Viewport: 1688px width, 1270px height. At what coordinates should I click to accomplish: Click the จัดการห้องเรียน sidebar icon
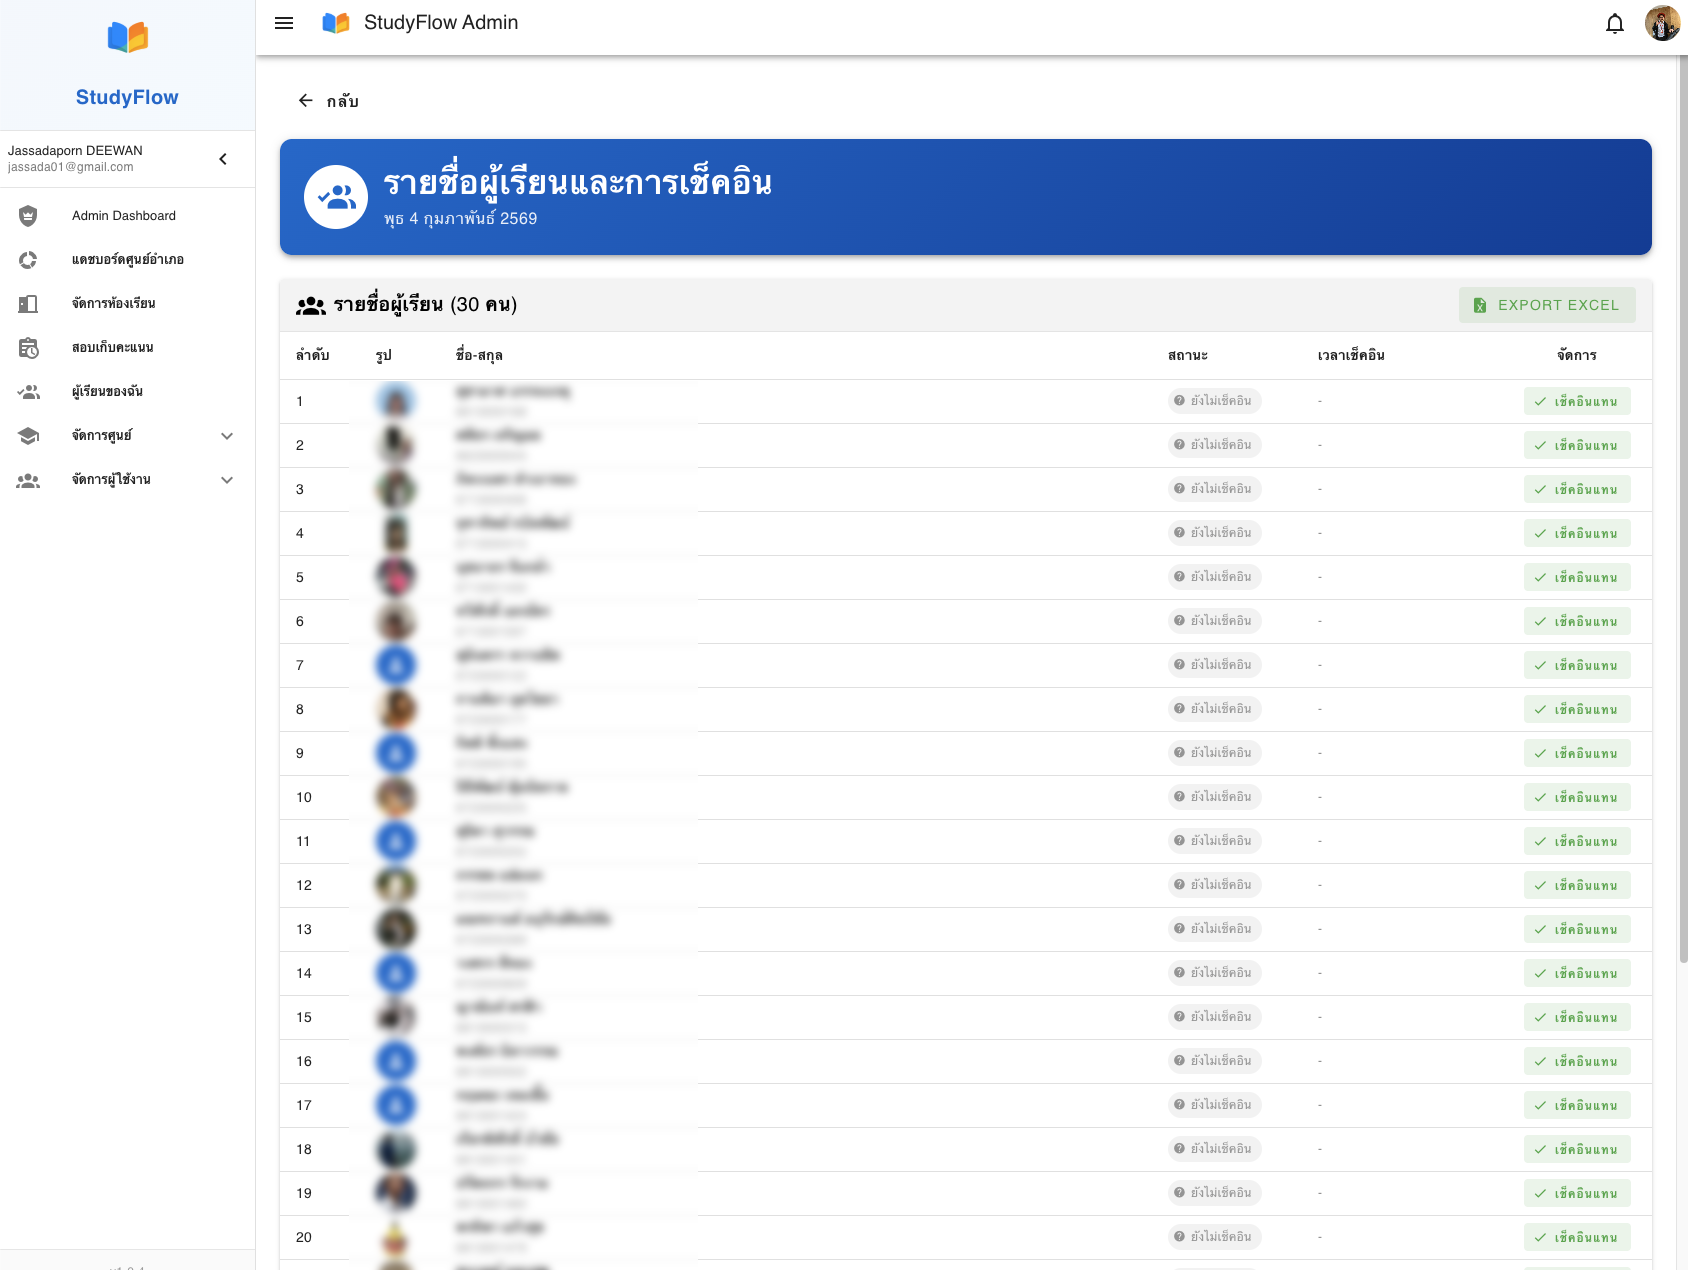pyautogui.click(x=28, y=304)
